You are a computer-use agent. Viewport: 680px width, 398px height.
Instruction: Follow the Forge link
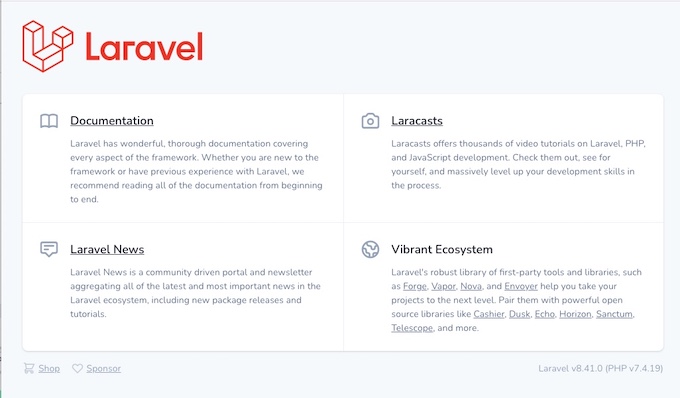pos(415,286)
